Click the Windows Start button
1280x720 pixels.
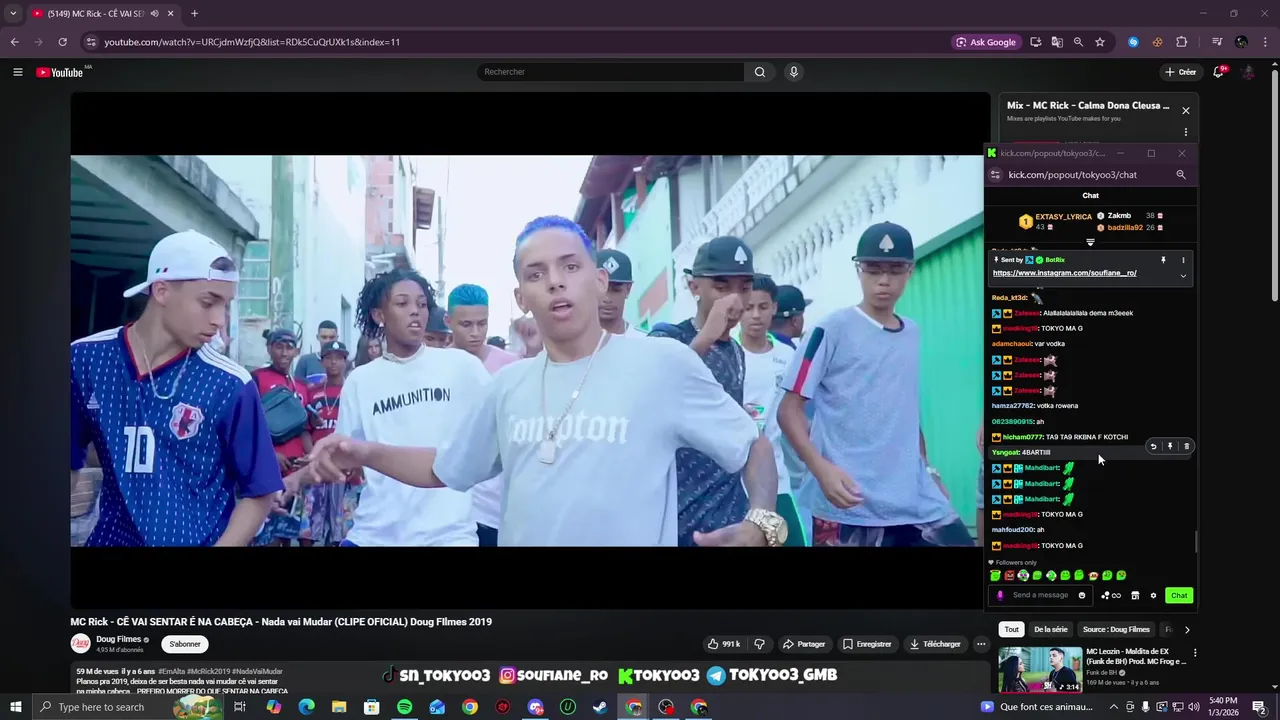(15, 707)
